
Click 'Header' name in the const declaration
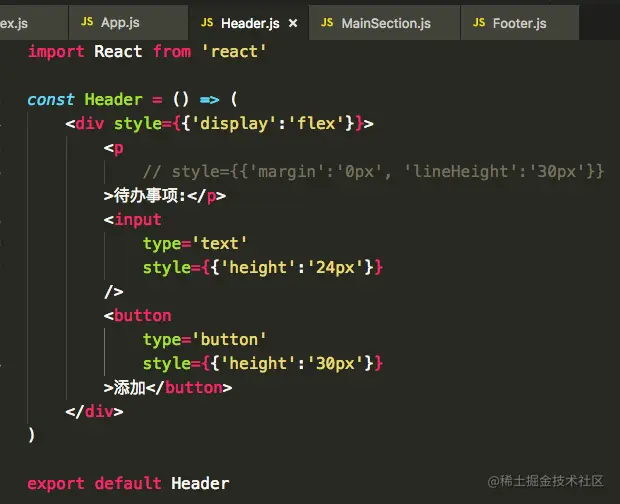pyautogui.click(x=113, y=99)
